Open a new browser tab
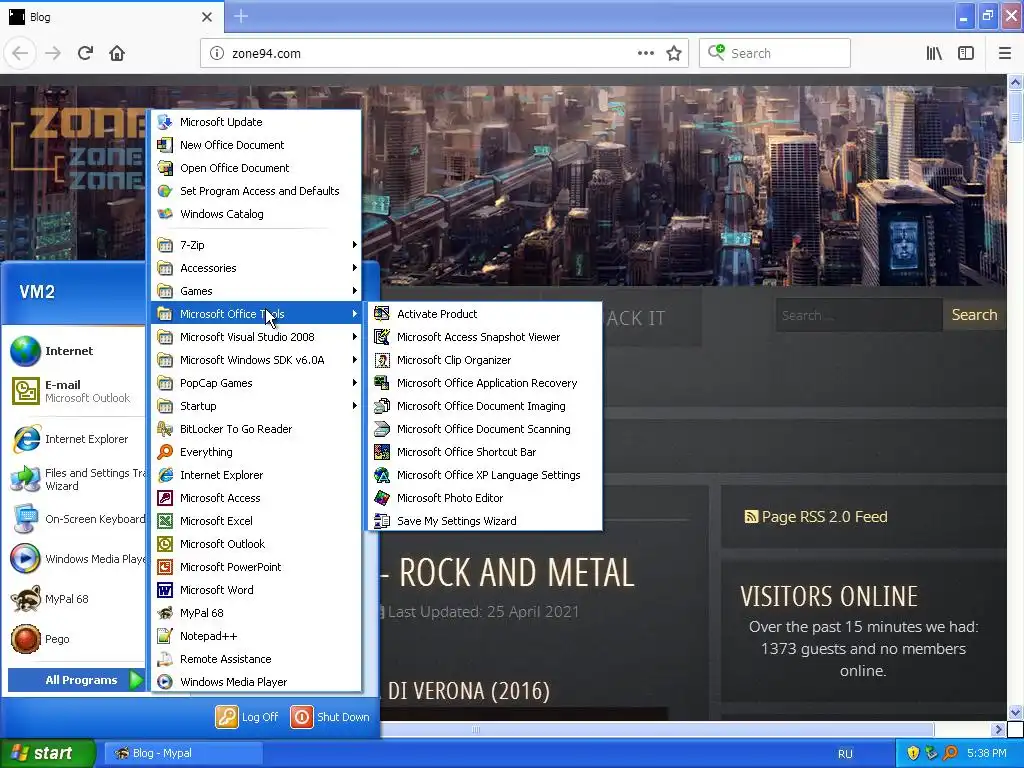This screenshot has height=768, width=1024. click(x=241, y=16)
